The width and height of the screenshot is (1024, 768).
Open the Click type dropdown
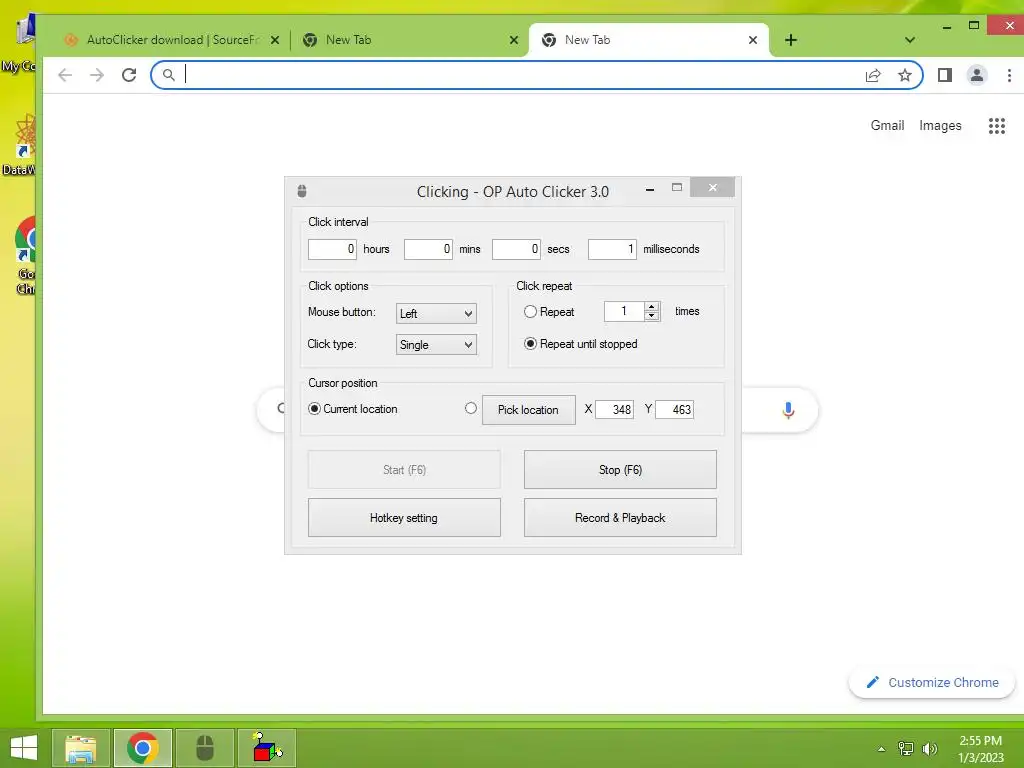coord(436,345)
